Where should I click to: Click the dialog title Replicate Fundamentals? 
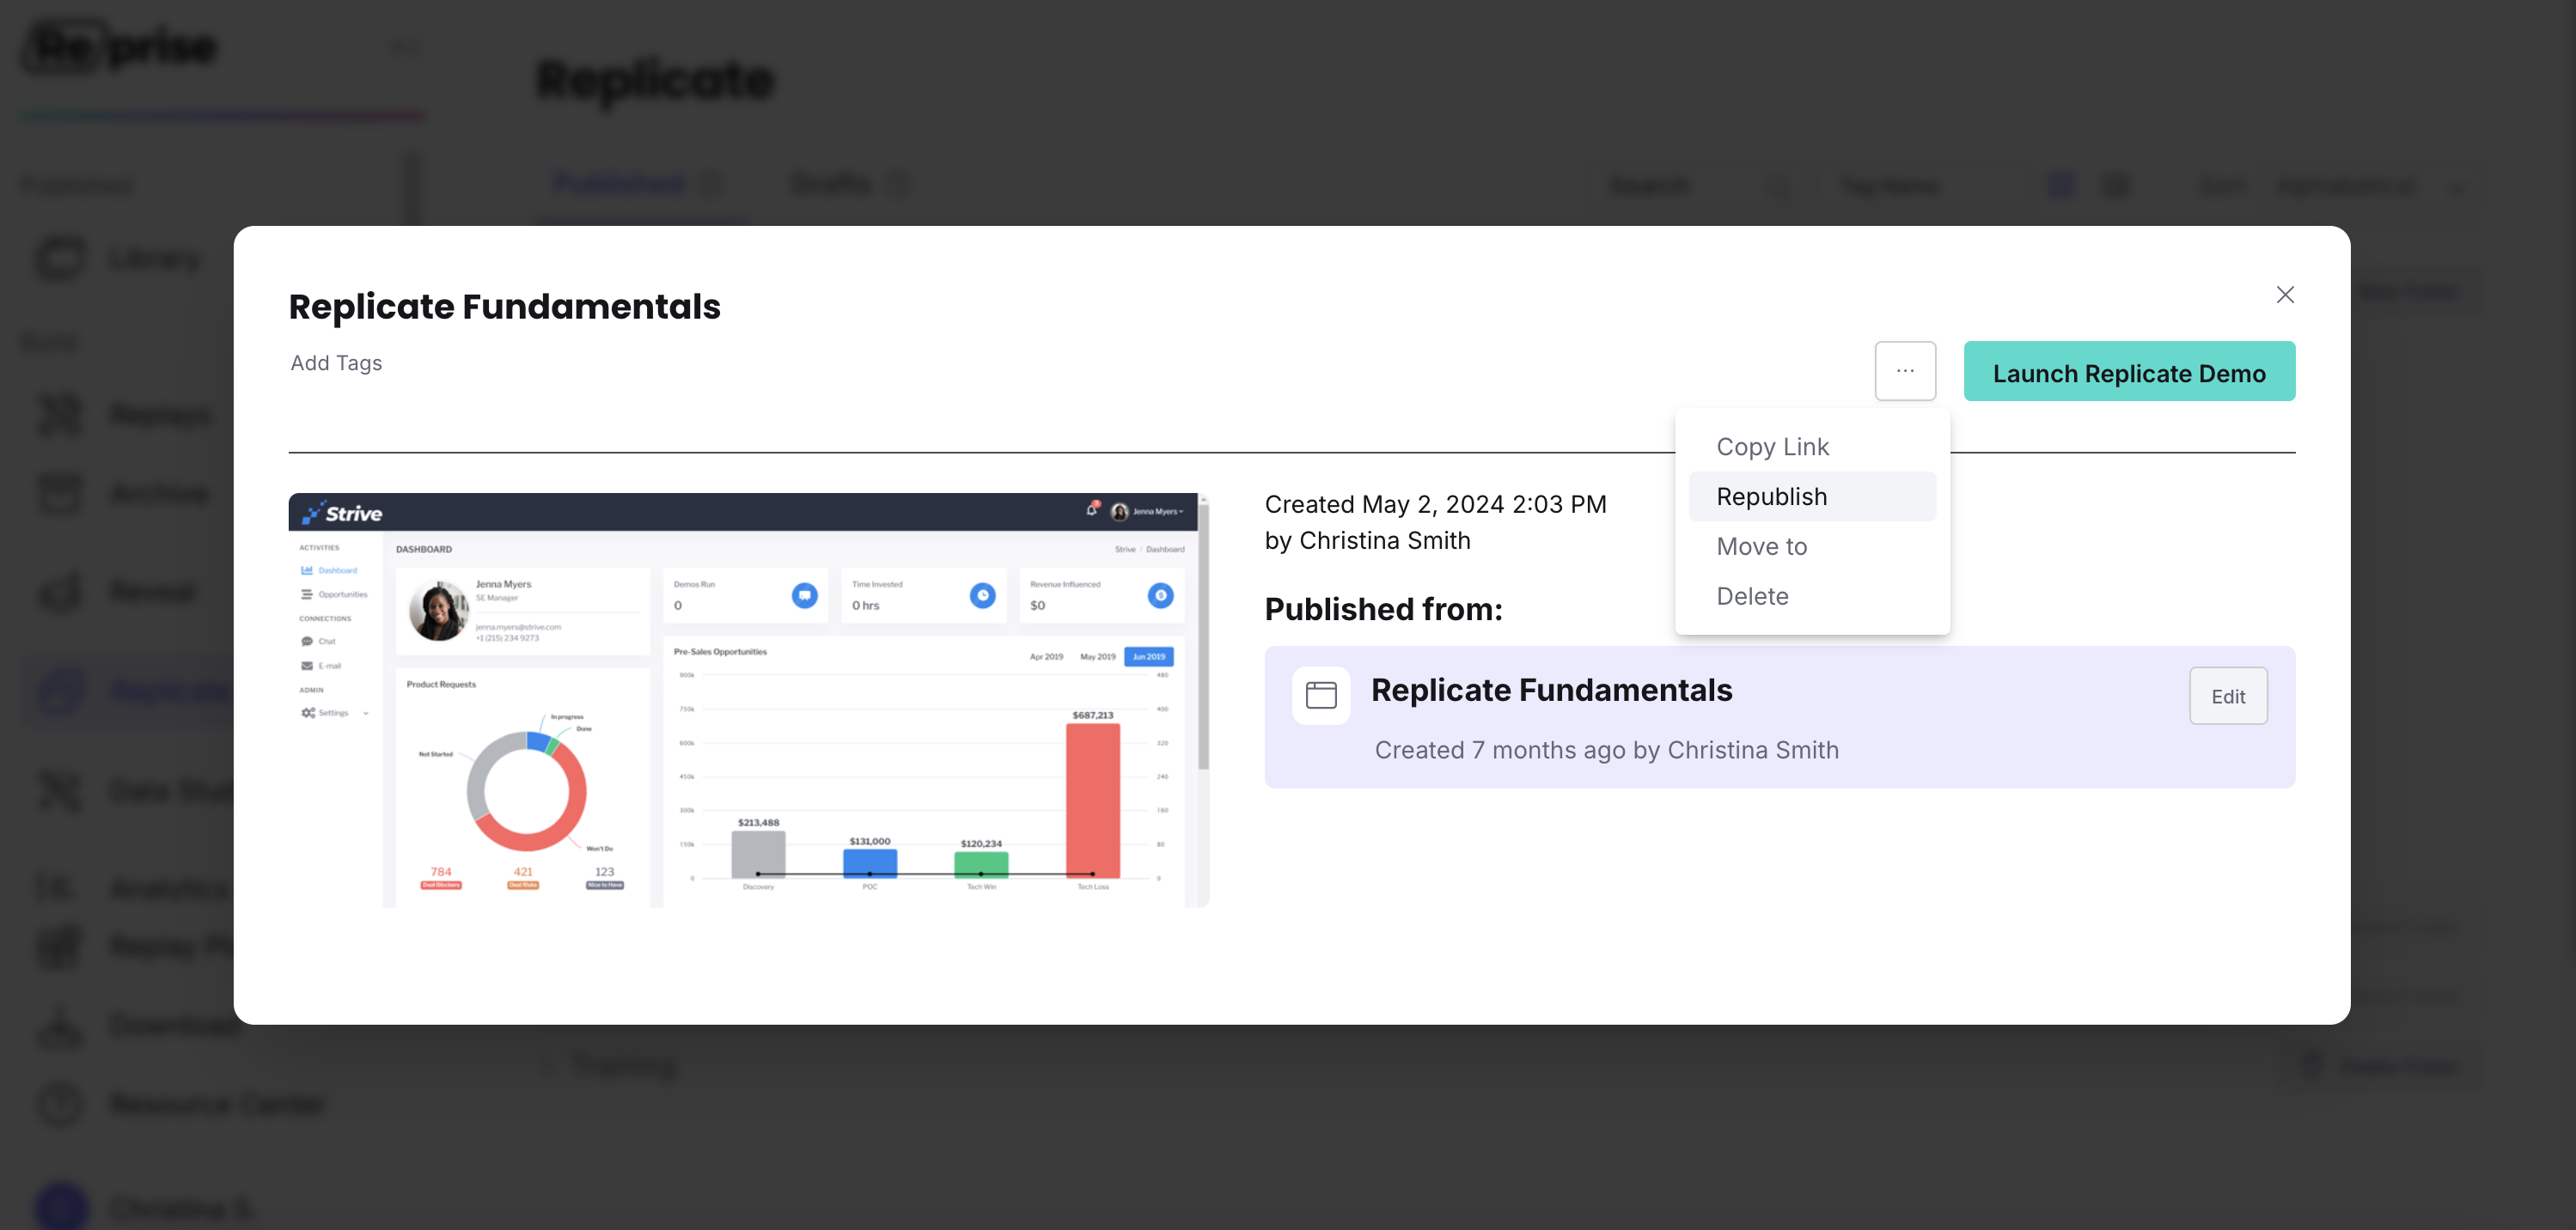pyautogui.click(x=504, y=306)
